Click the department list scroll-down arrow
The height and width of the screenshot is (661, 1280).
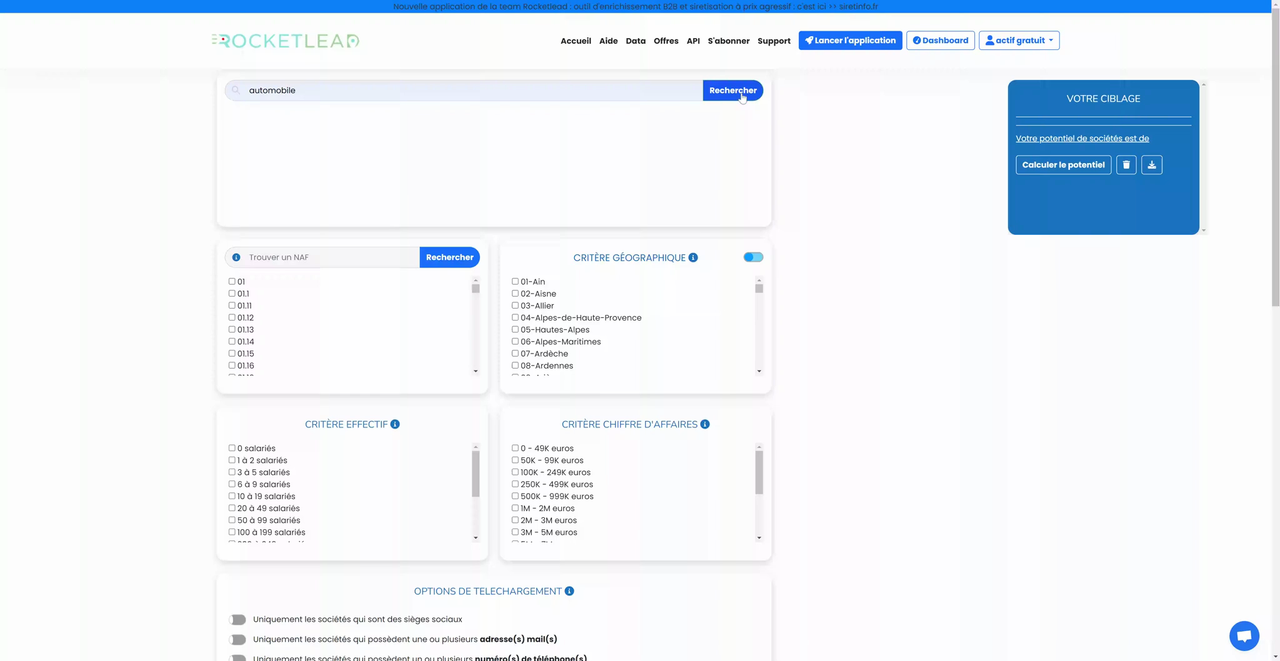pos(759,371)
